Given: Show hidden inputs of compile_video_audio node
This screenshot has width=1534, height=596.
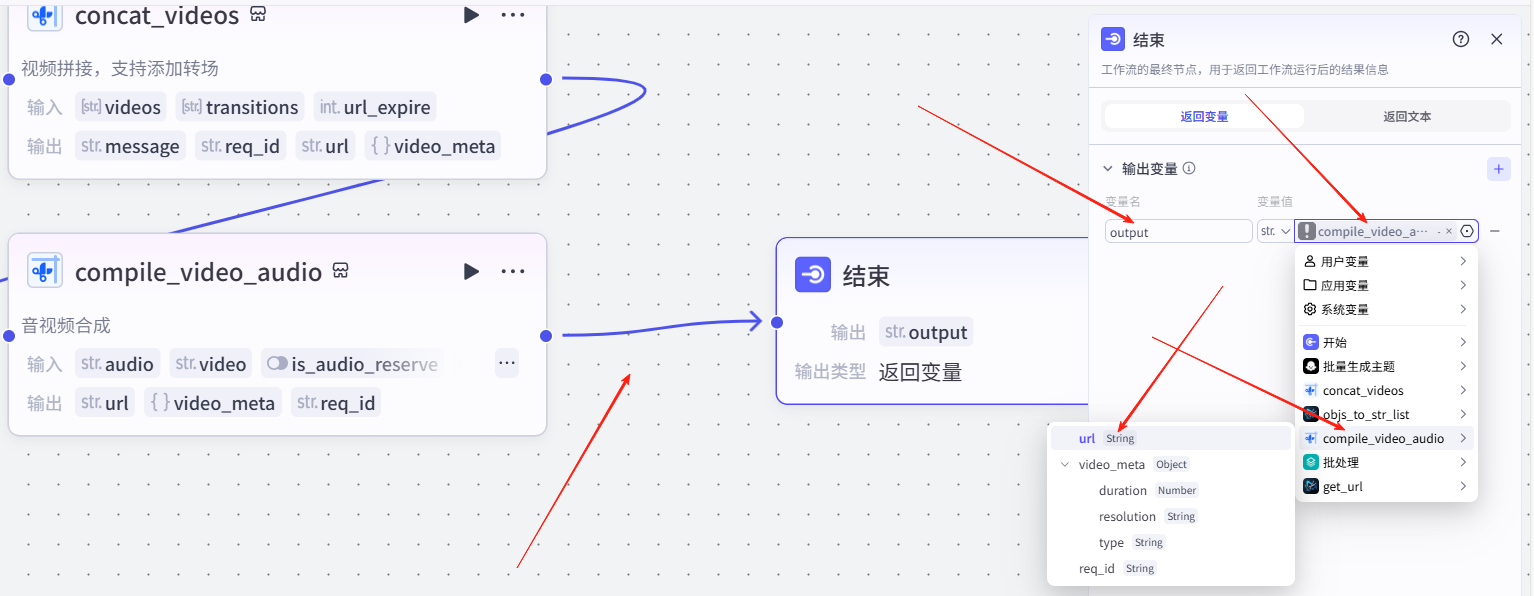Looking at the screenshot, I should (x=507, y=363).
